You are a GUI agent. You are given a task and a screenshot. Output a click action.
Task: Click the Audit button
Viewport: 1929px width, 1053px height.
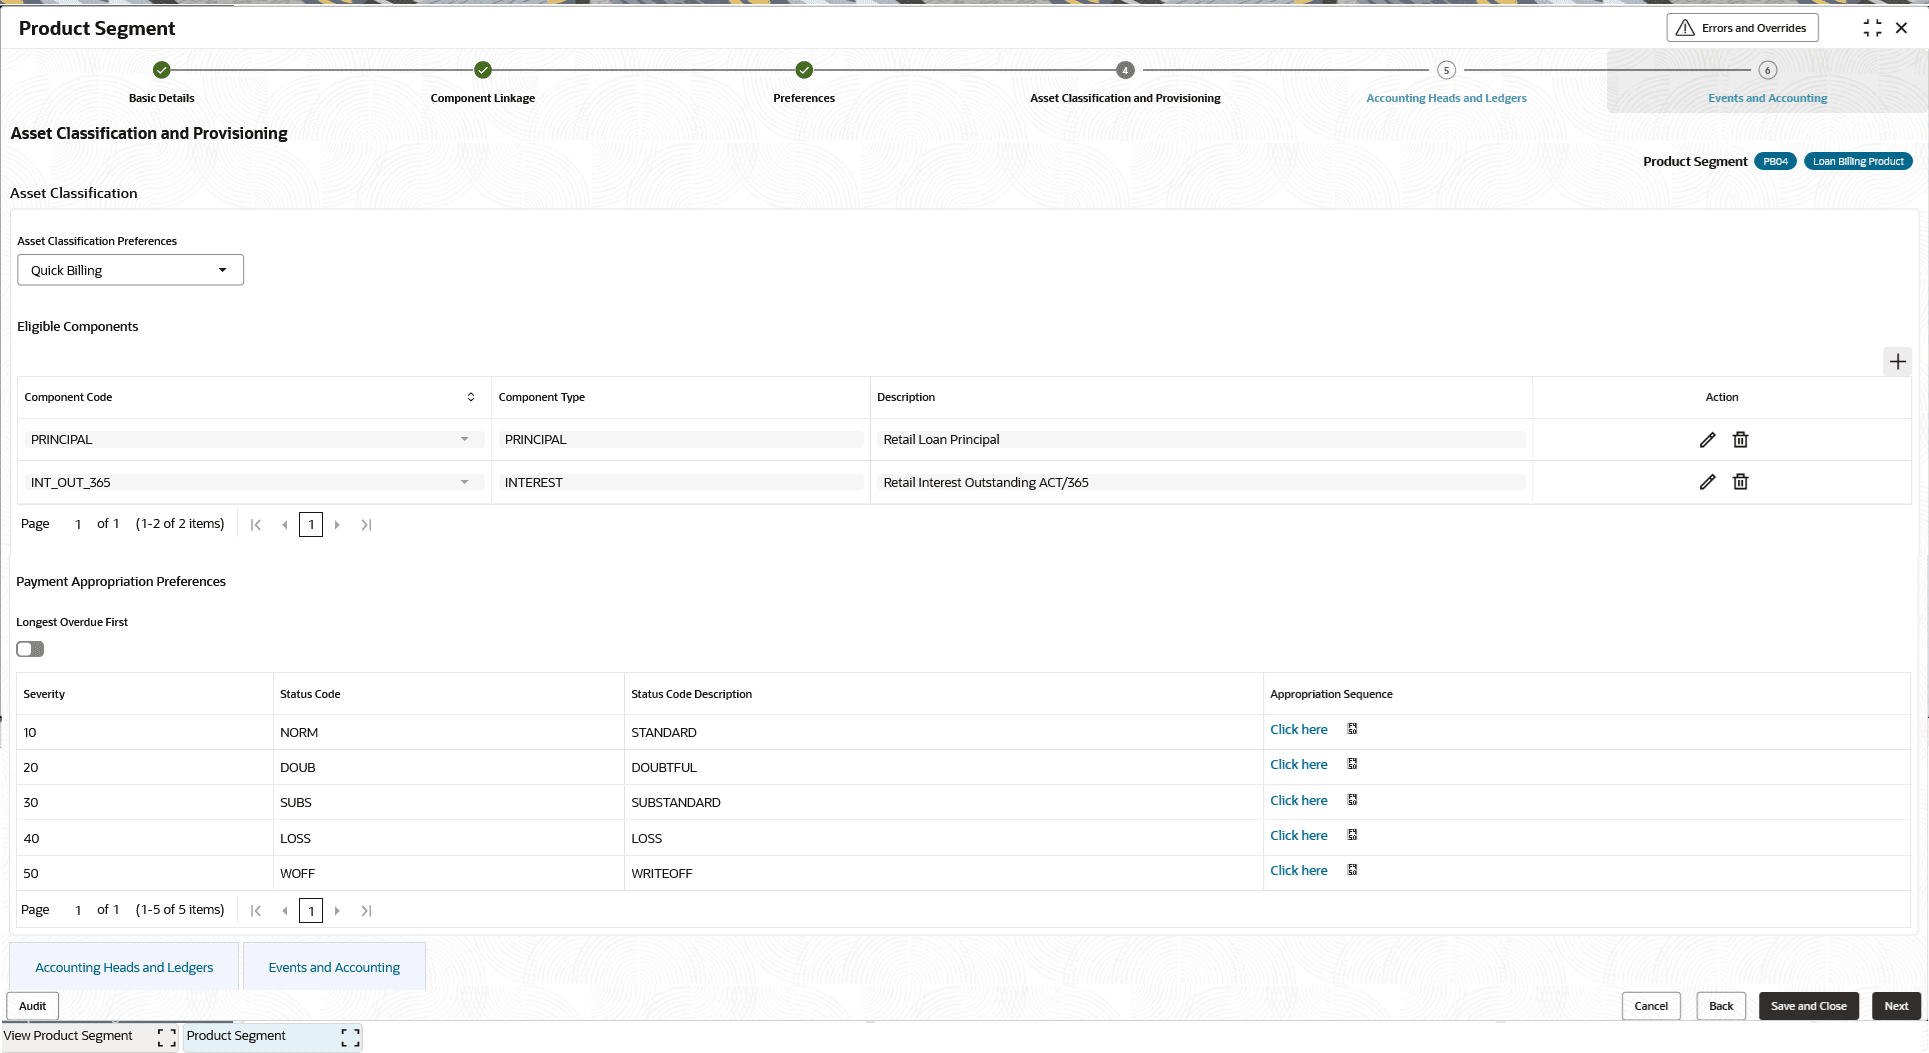point(33,1006)
